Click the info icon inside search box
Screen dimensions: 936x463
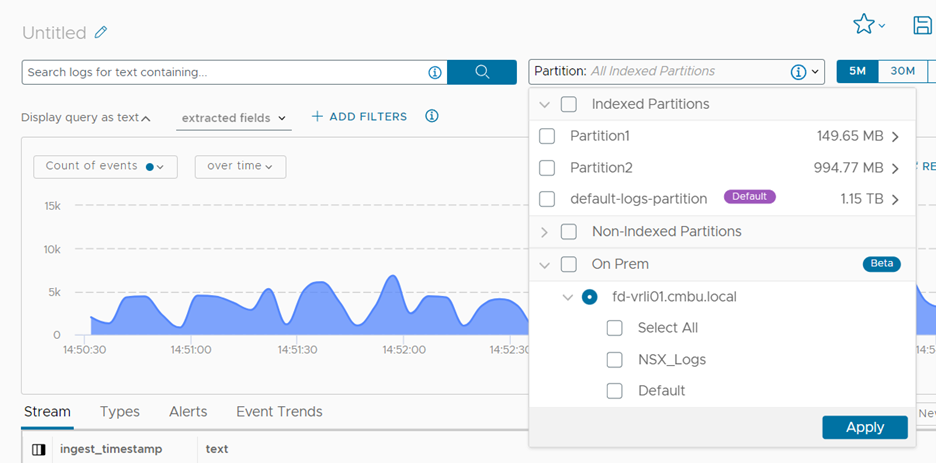pyautogui.click(x=435, y=72)
